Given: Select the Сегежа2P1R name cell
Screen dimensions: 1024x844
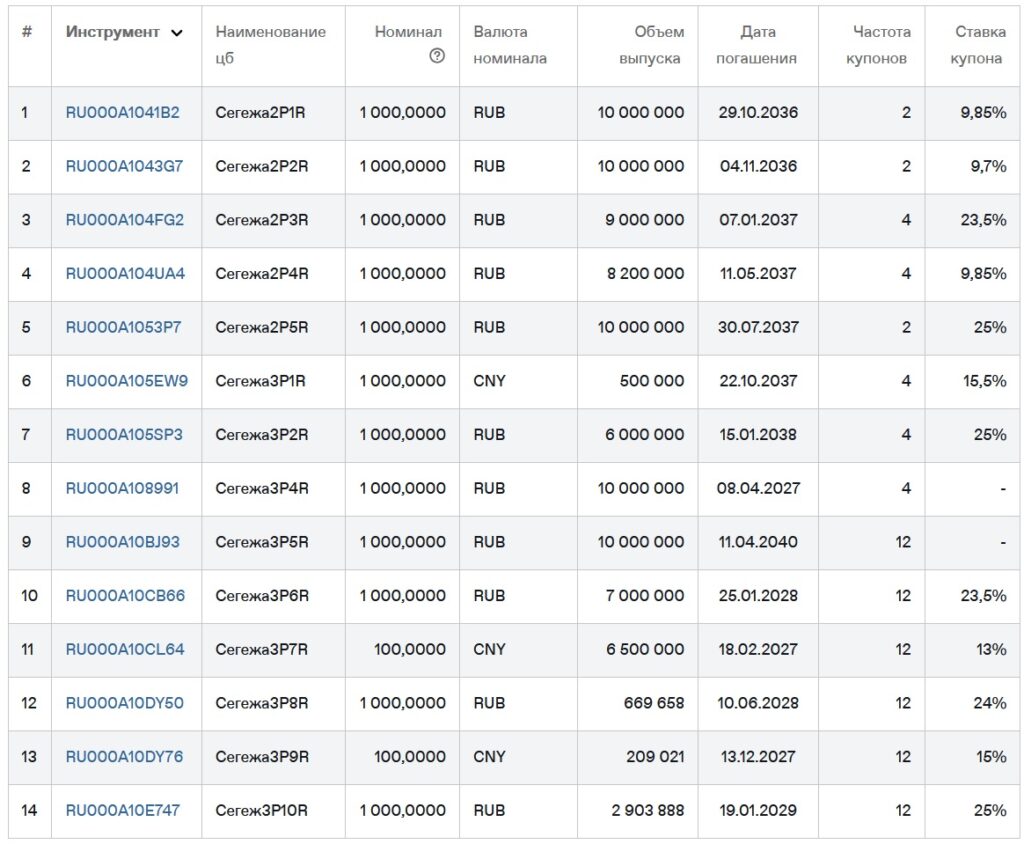Looking at the screenshot, I should tap(261, 112).
